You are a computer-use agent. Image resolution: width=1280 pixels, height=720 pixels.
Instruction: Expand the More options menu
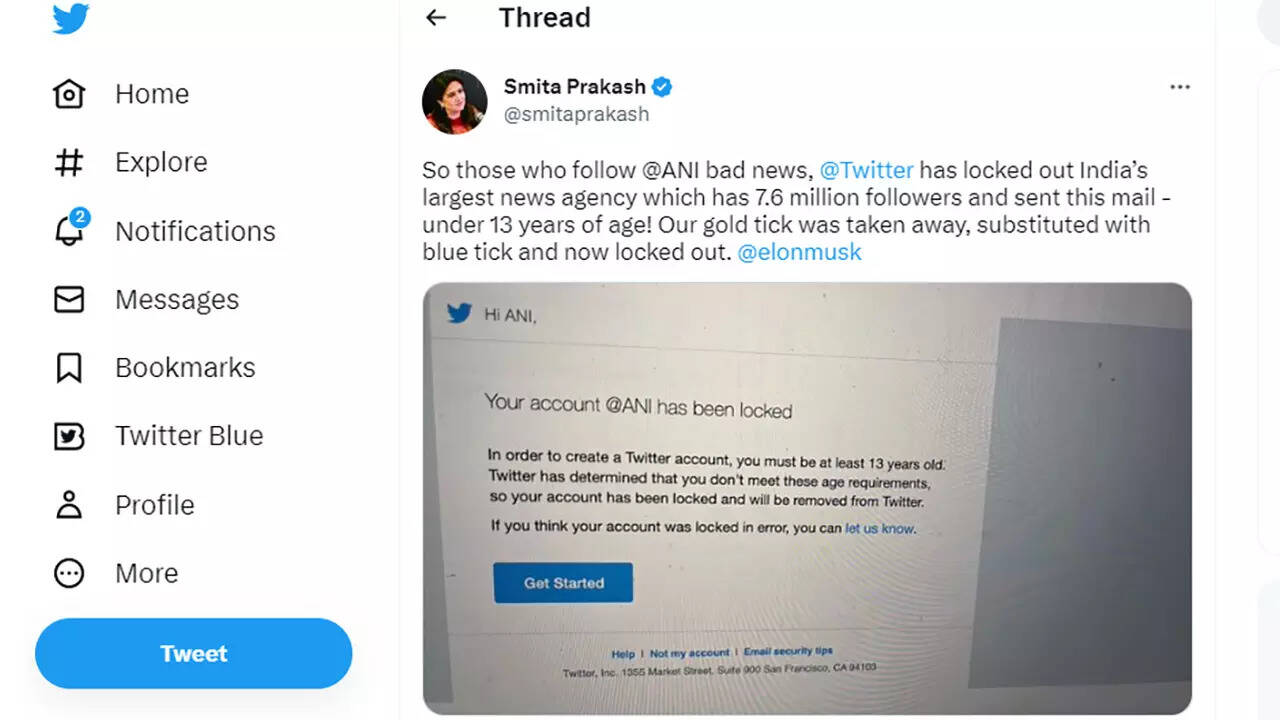coord(69,573)
